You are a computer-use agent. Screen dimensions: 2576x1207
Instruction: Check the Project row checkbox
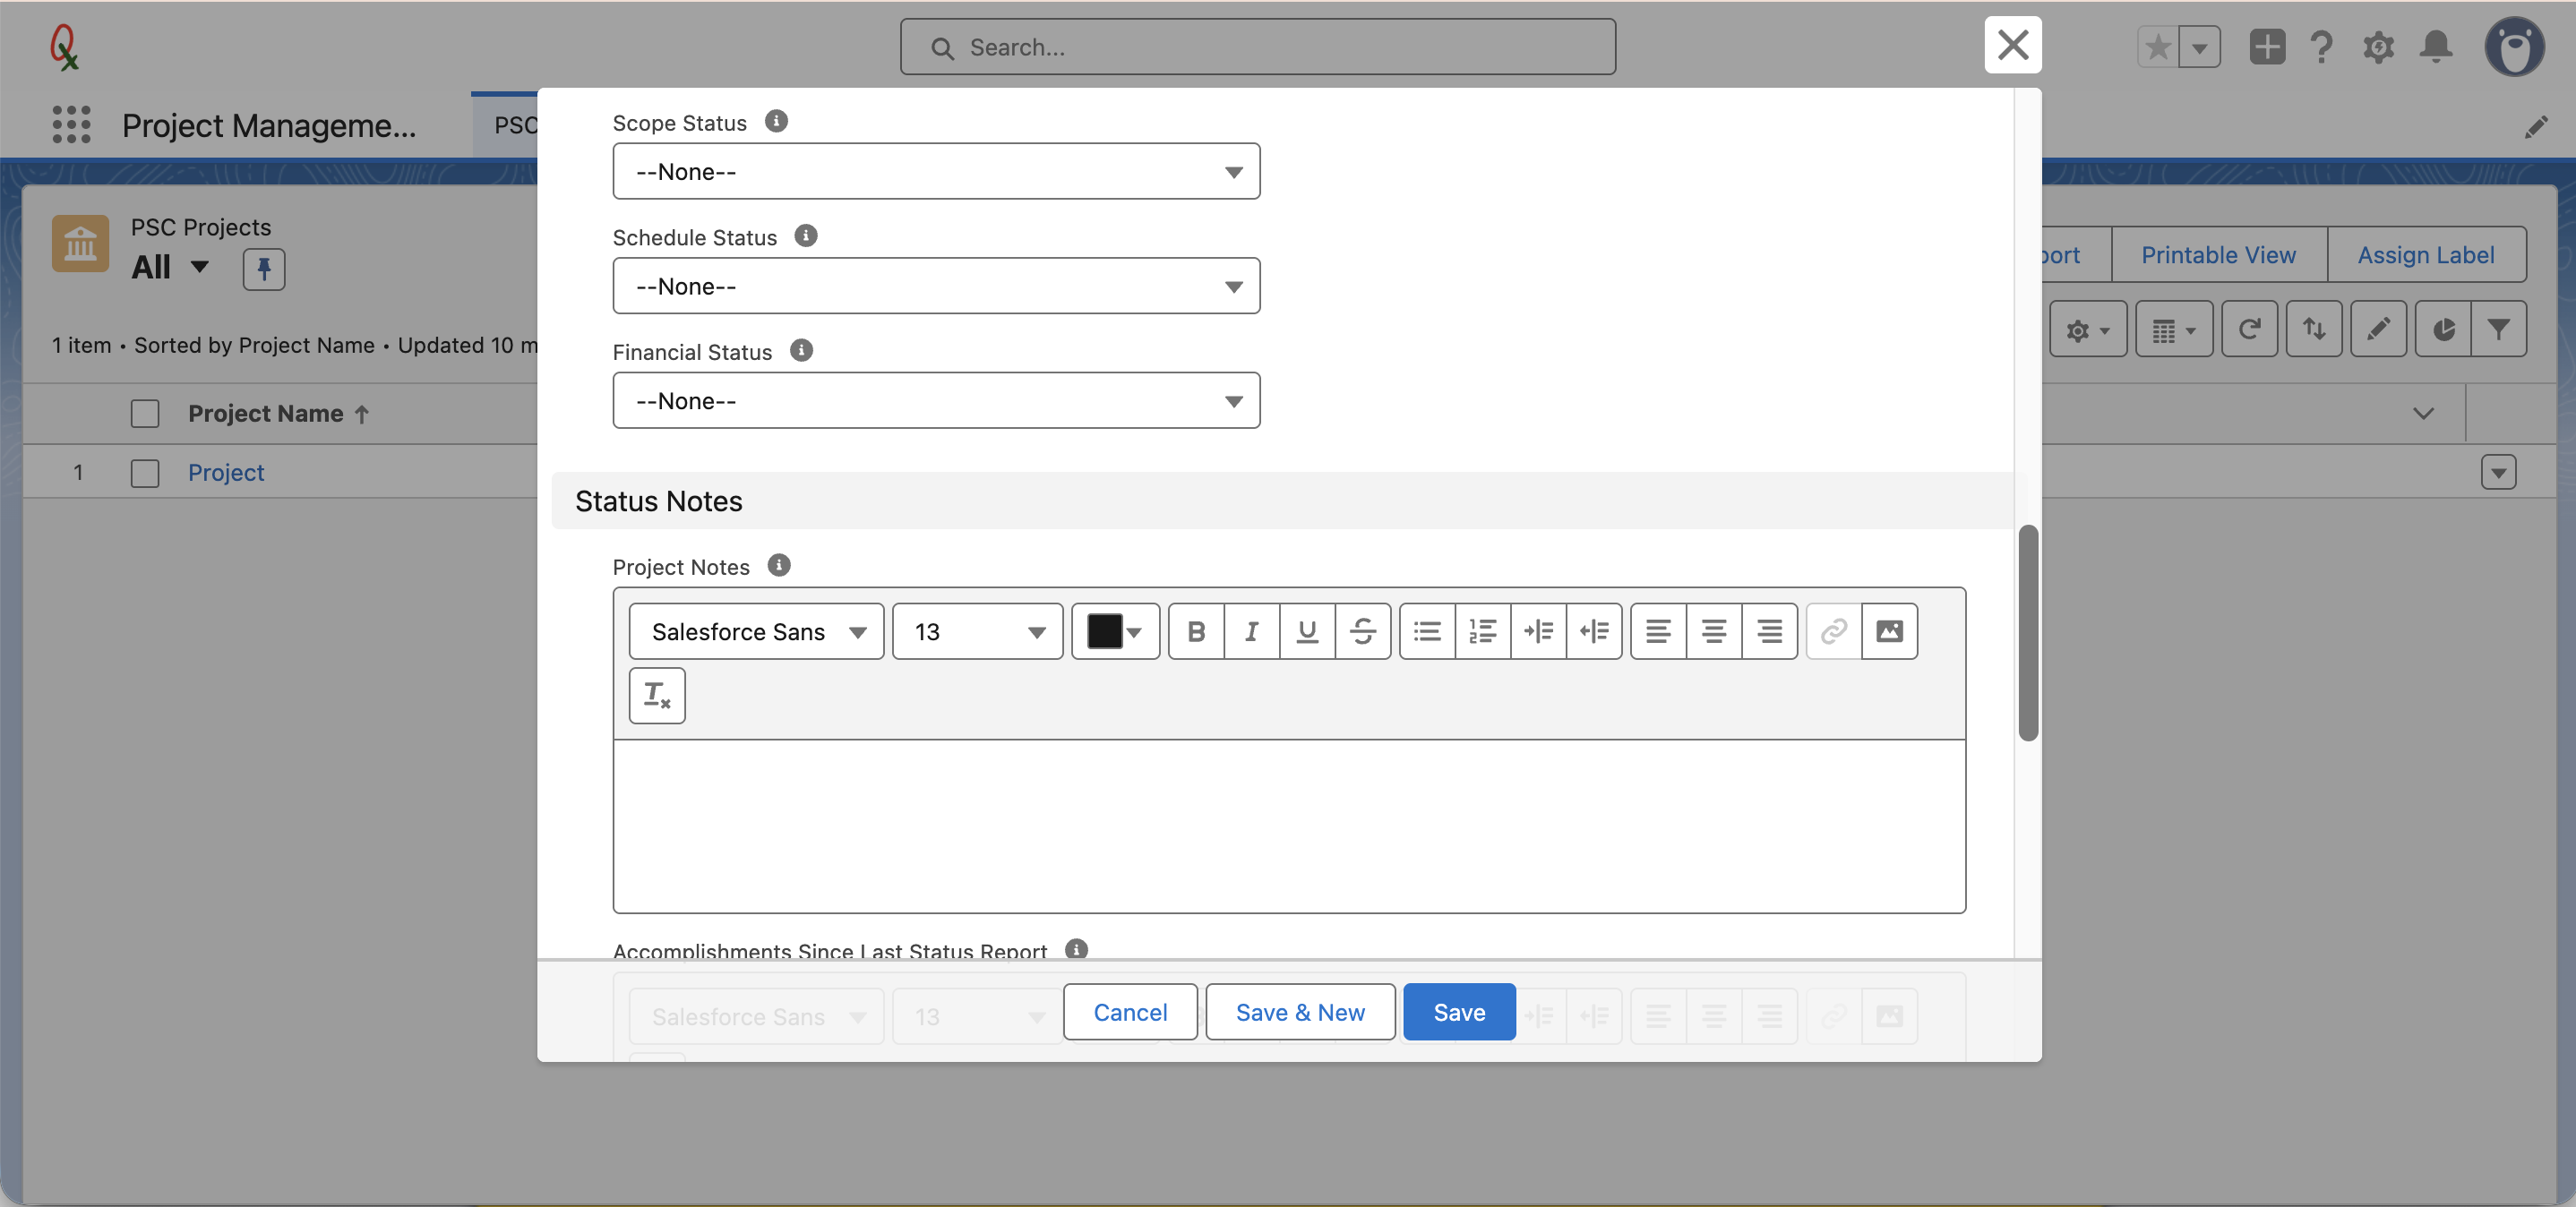click(145, 473)
